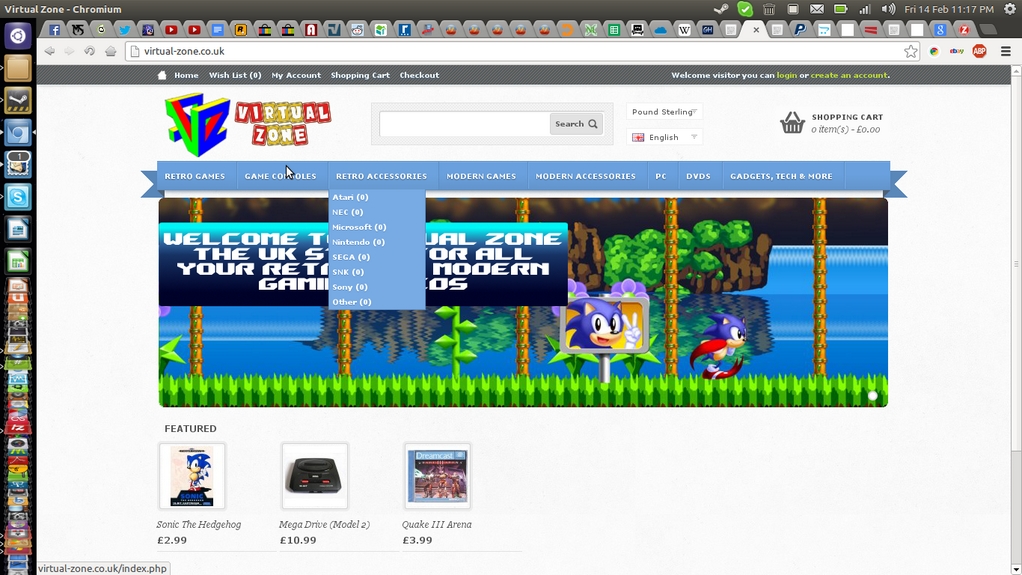Select Atari (0) from the submenu
1022x575 pixels.
point(350,197)
